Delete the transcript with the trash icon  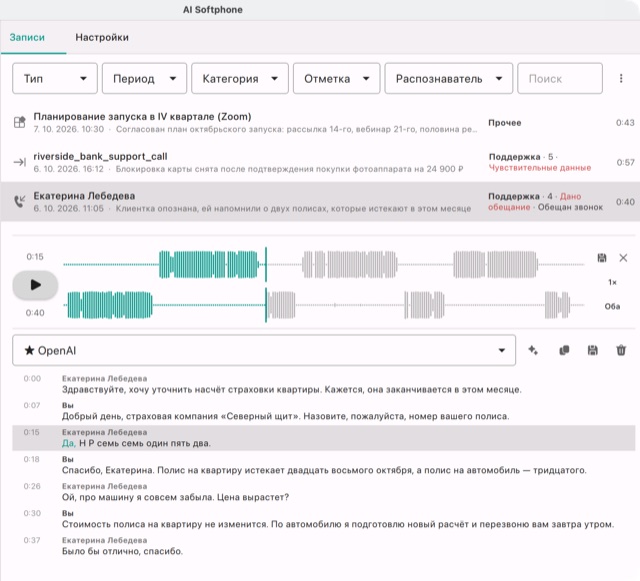coord(621,350)
